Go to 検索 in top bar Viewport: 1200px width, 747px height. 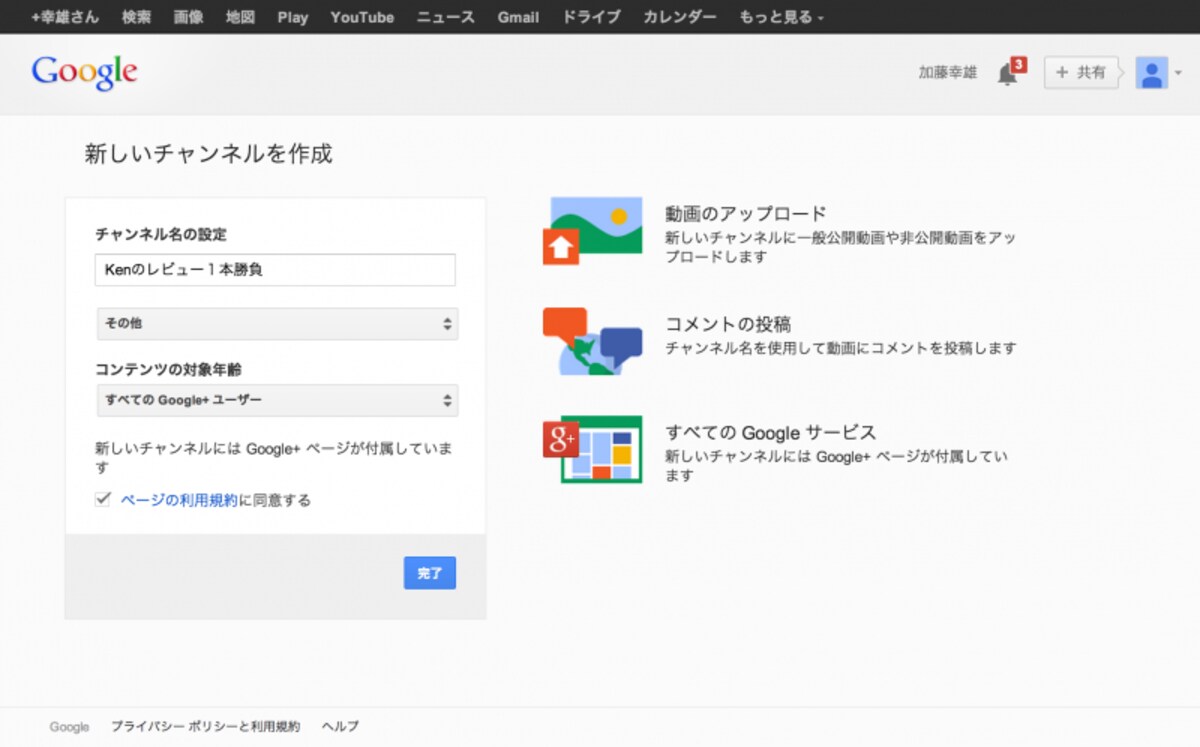(136, 17)
